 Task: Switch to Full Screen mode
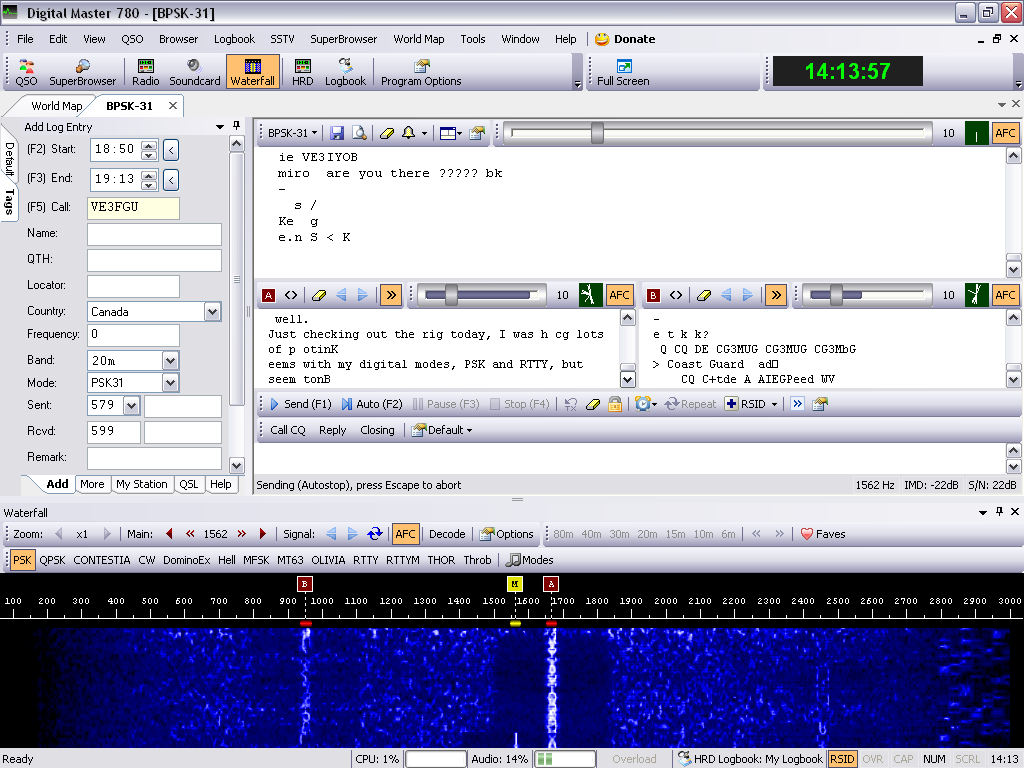623,72
